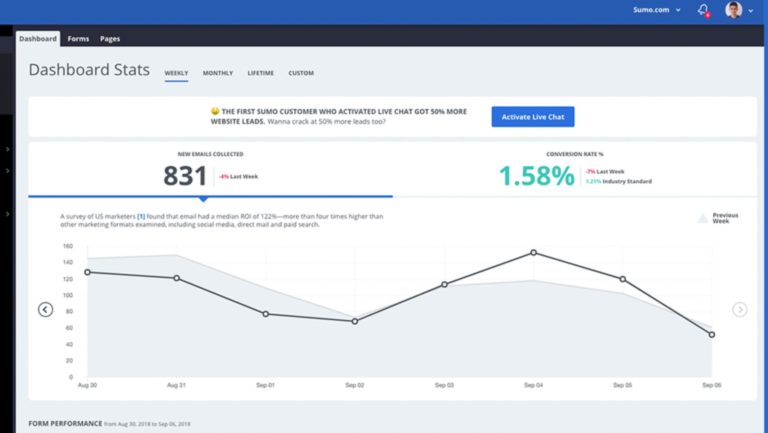Switch to the Pages tab

point(110,39)
